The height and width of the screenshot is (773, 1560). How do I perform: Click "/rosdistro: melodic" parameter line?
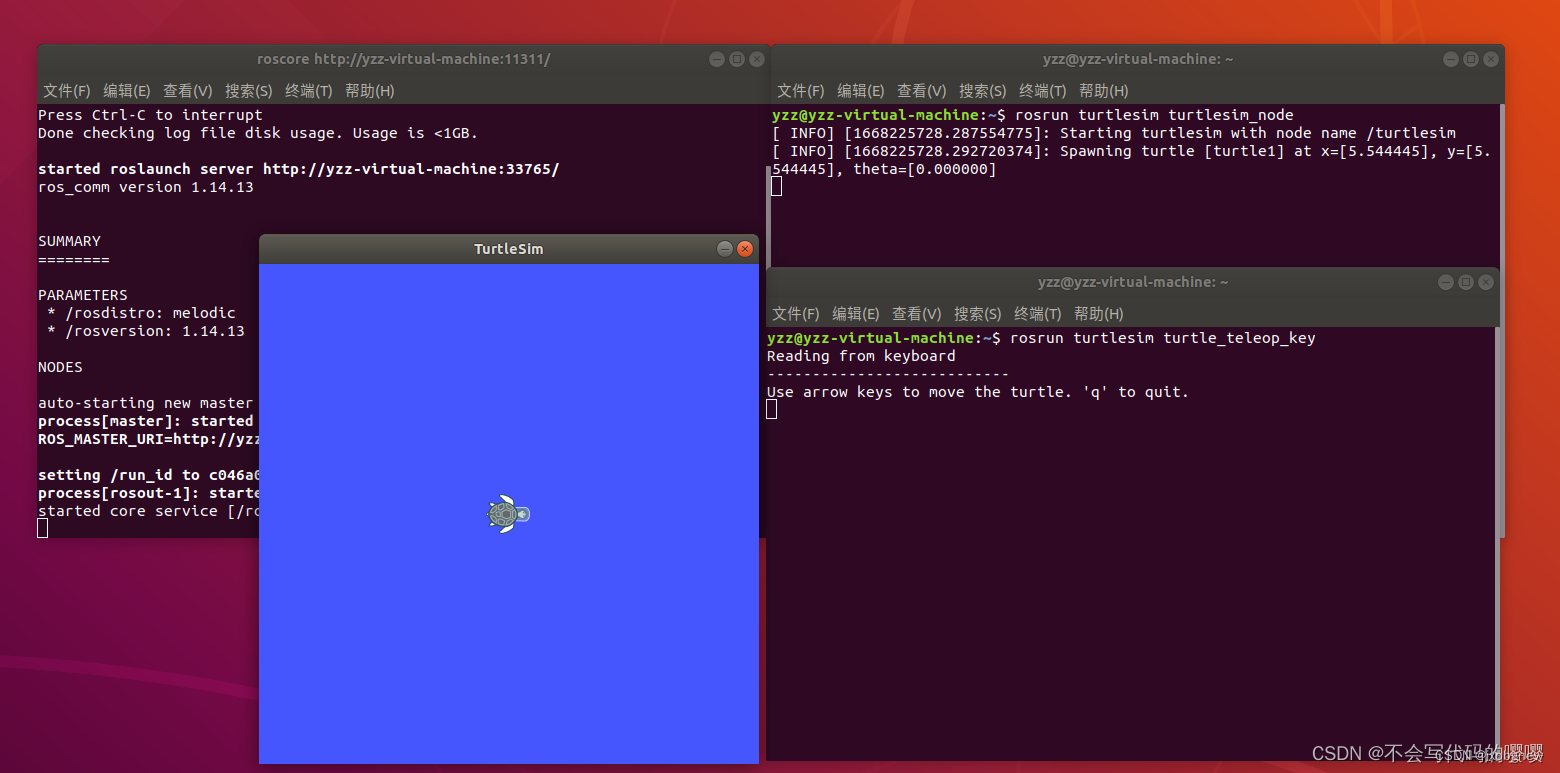click(141, 313)
